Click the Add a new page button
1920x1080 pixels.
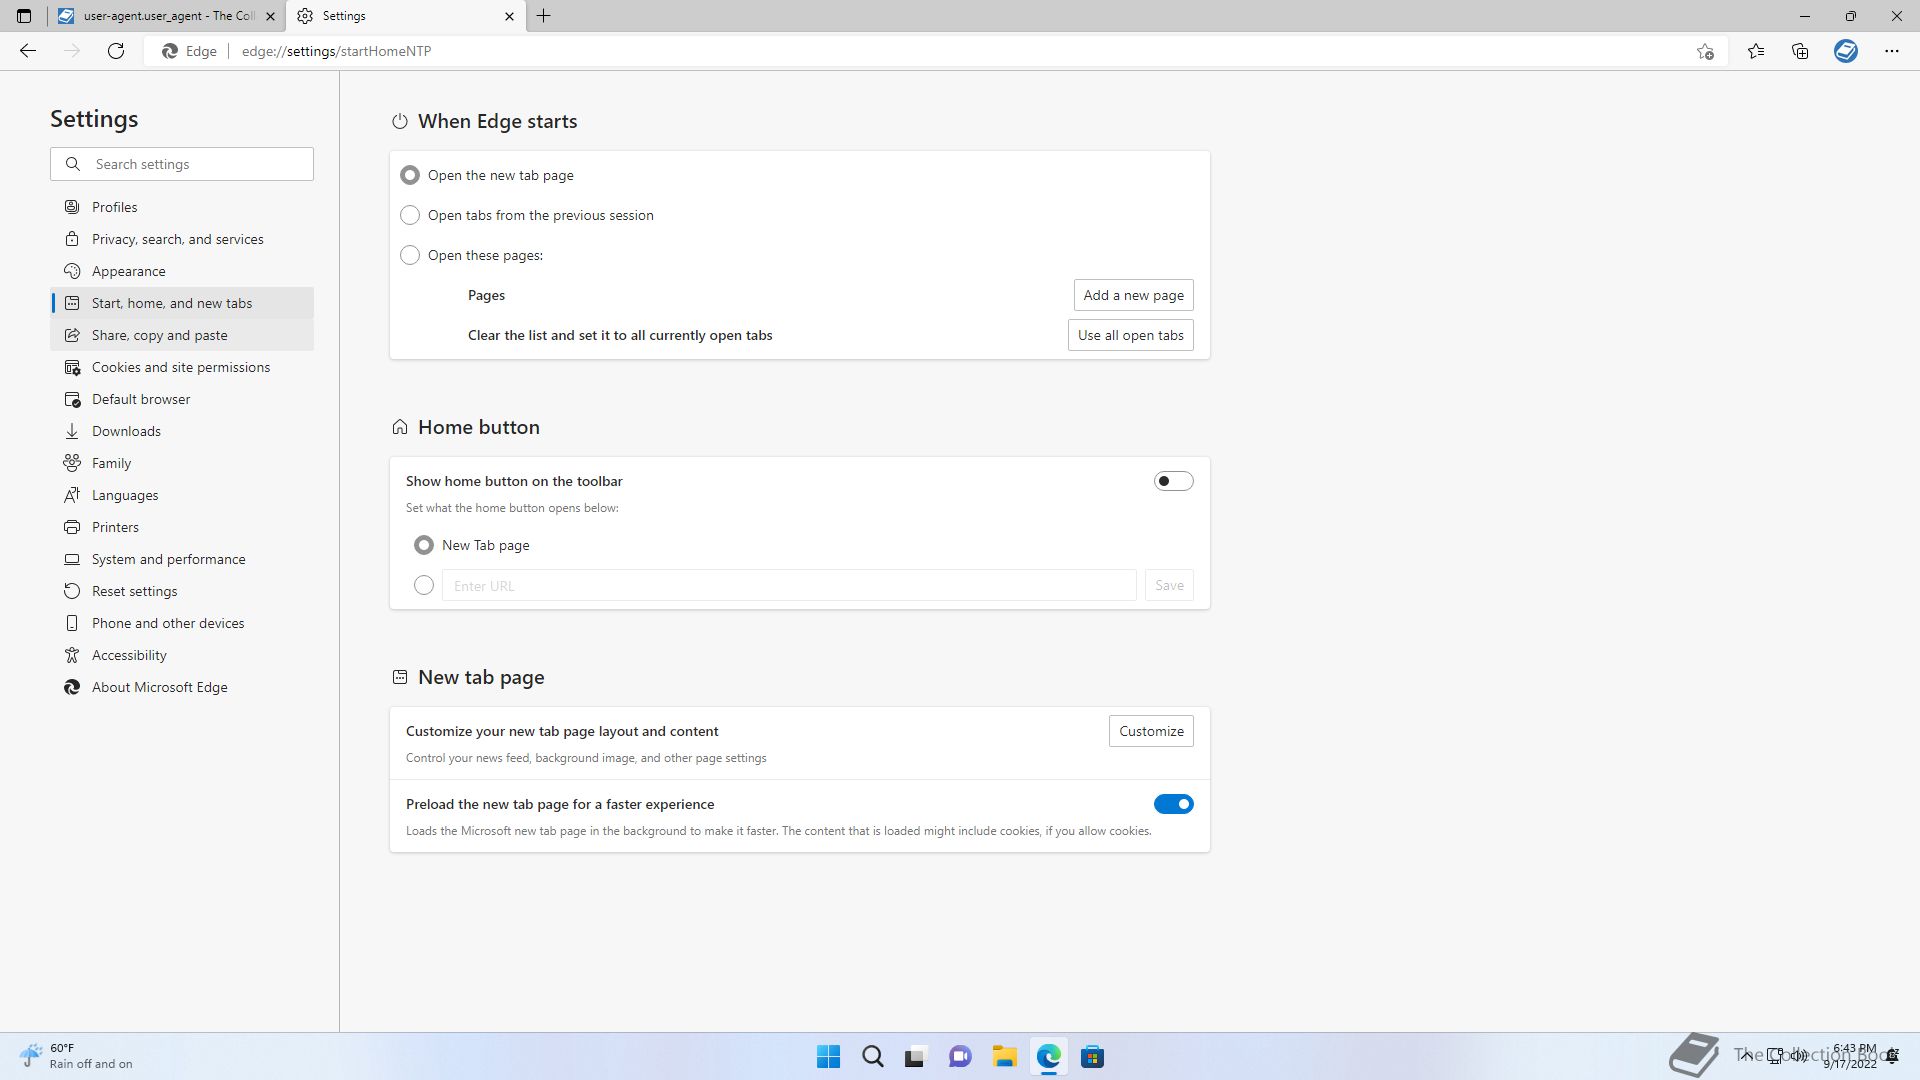(1133, 295)
